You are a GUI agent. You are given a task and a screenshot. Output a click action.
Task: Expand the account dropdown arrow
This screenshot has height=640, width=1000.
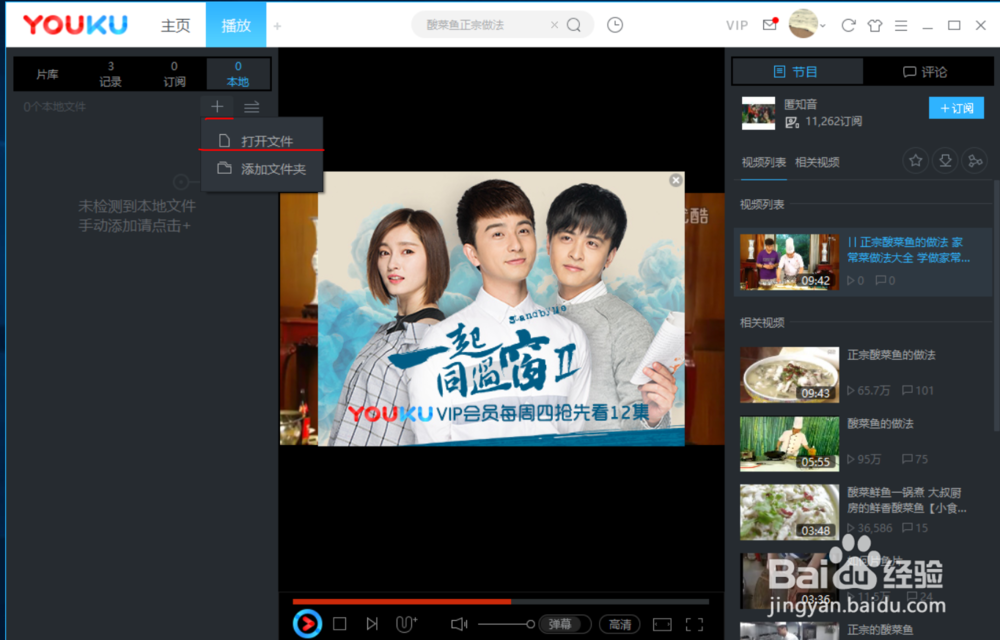tap(823, 25)
